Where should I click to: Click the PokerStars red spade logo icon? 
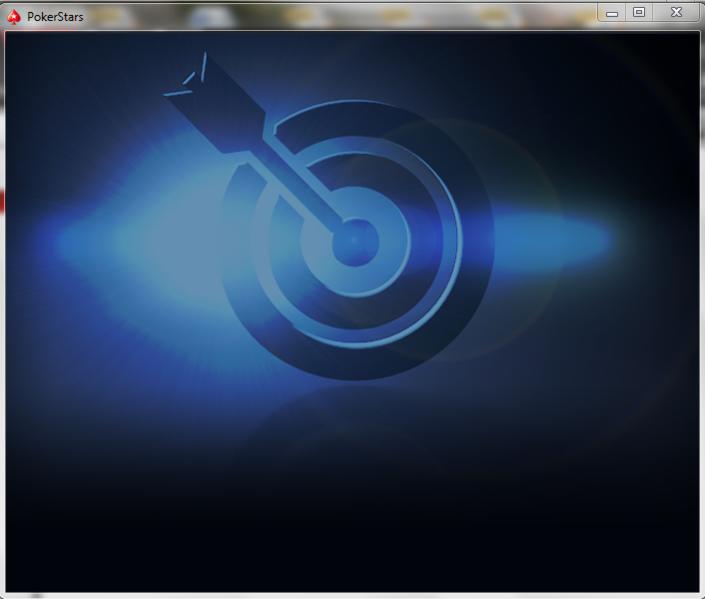(x=14, y=17)
